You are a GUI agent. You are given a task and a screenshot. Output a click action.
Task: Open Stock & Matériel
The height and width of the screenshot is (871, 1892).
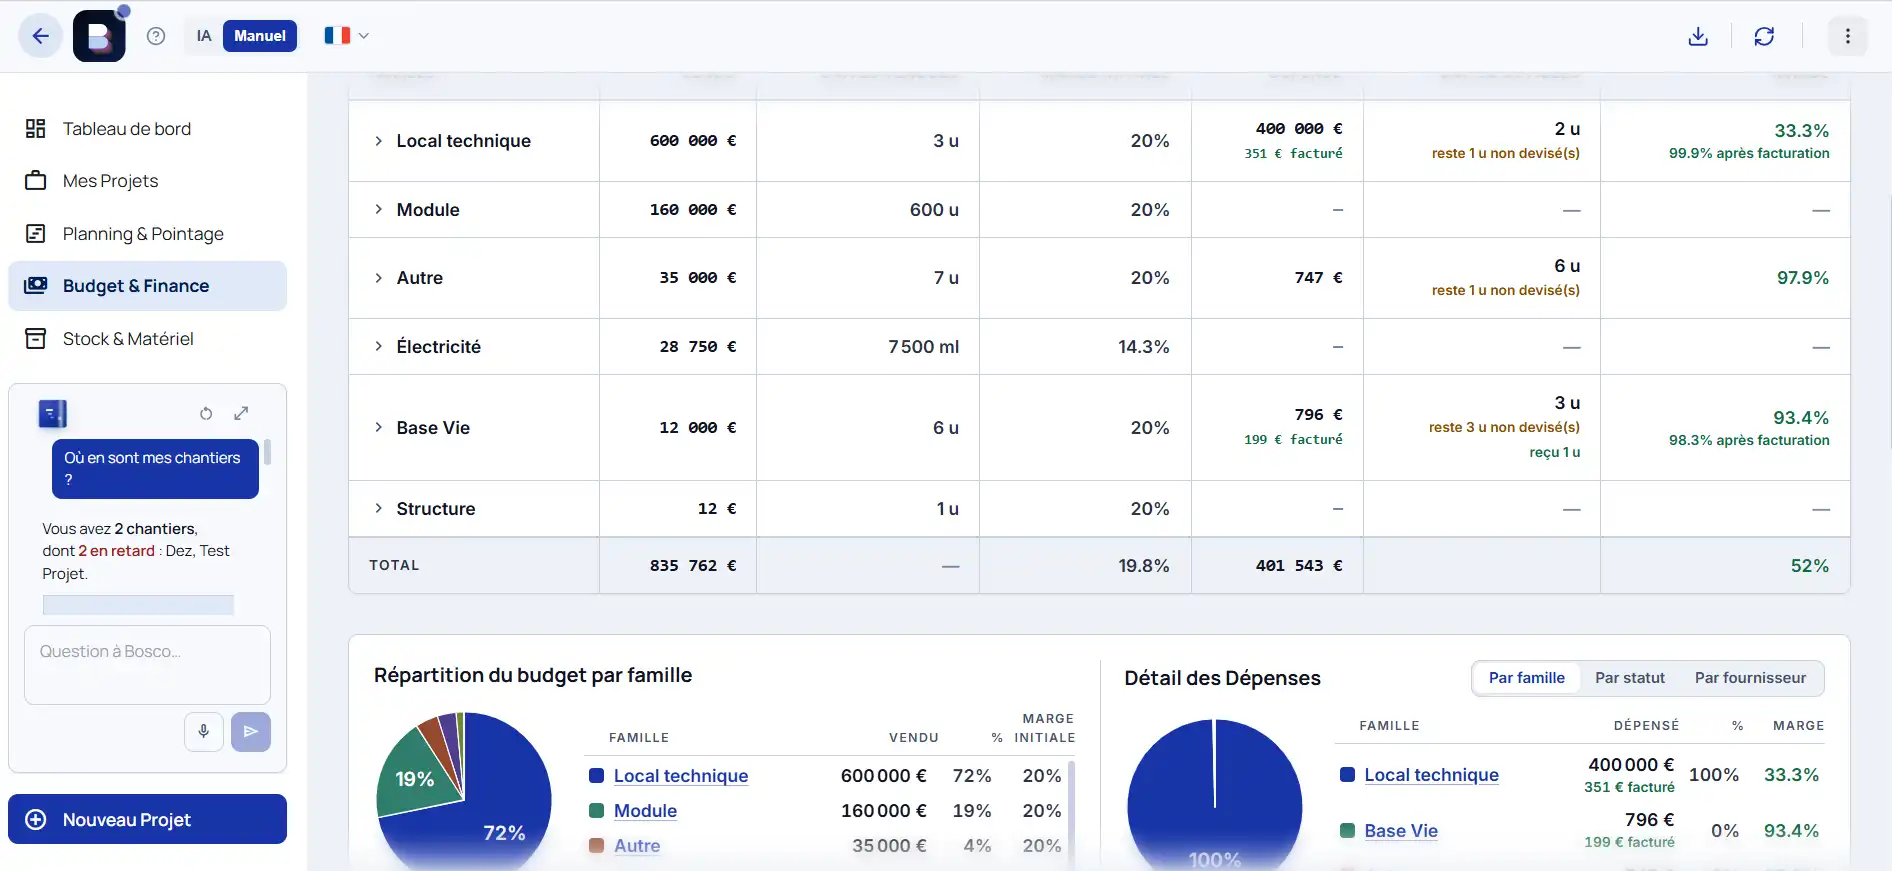point(147,339)
